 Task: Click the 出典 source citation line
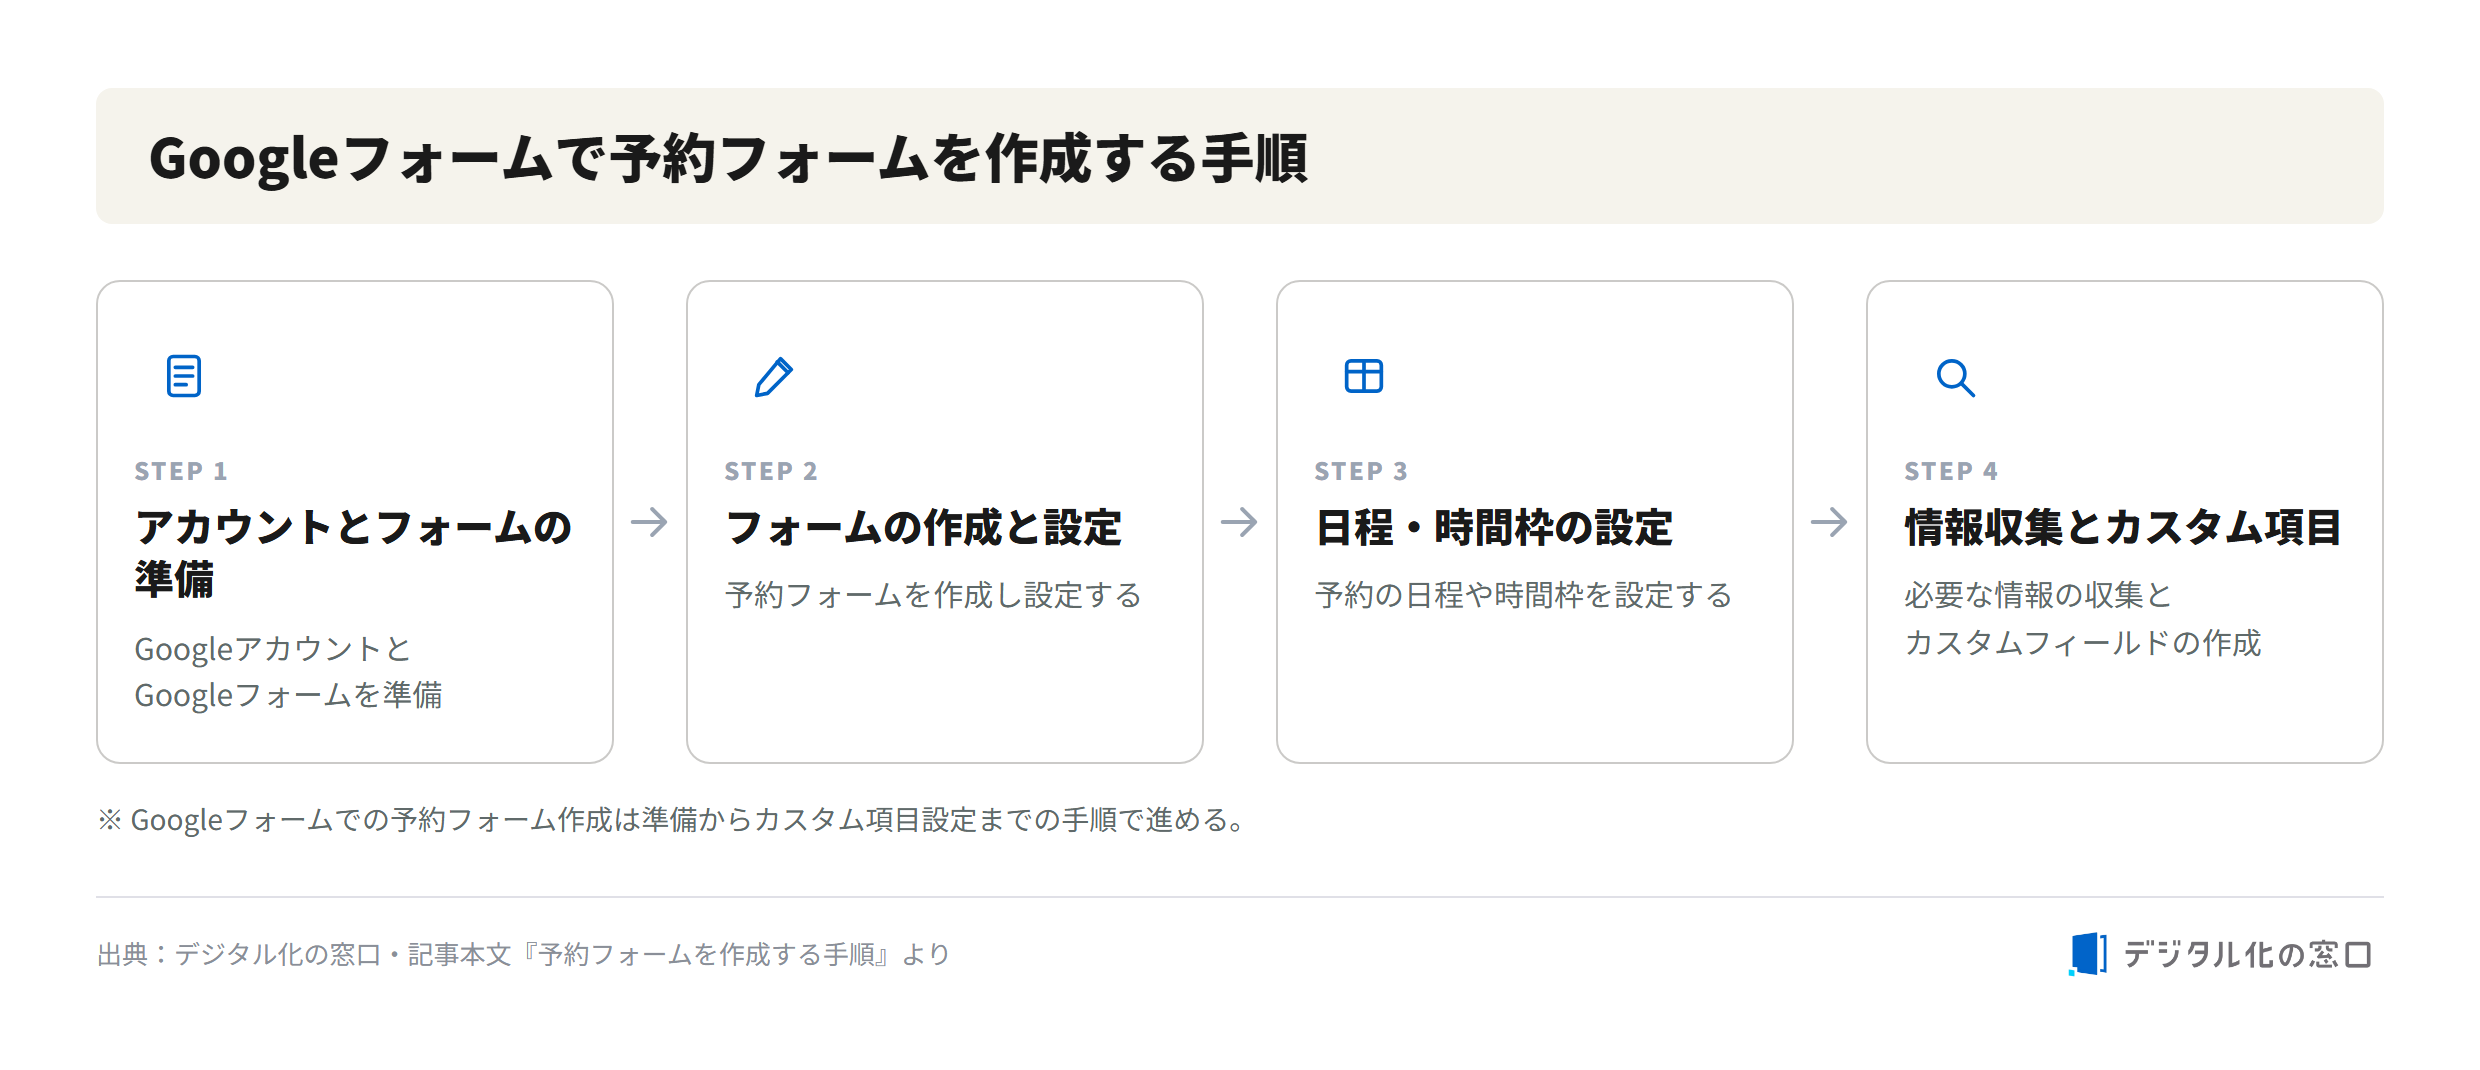[x=523, y=955]
